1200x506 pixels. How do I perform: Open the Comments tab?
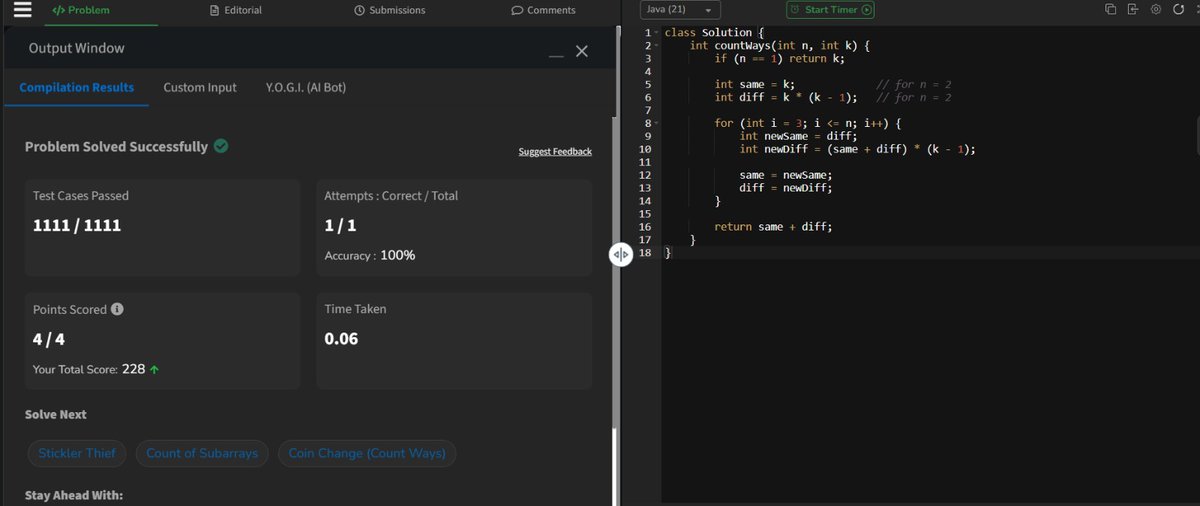tap(543, 10)
